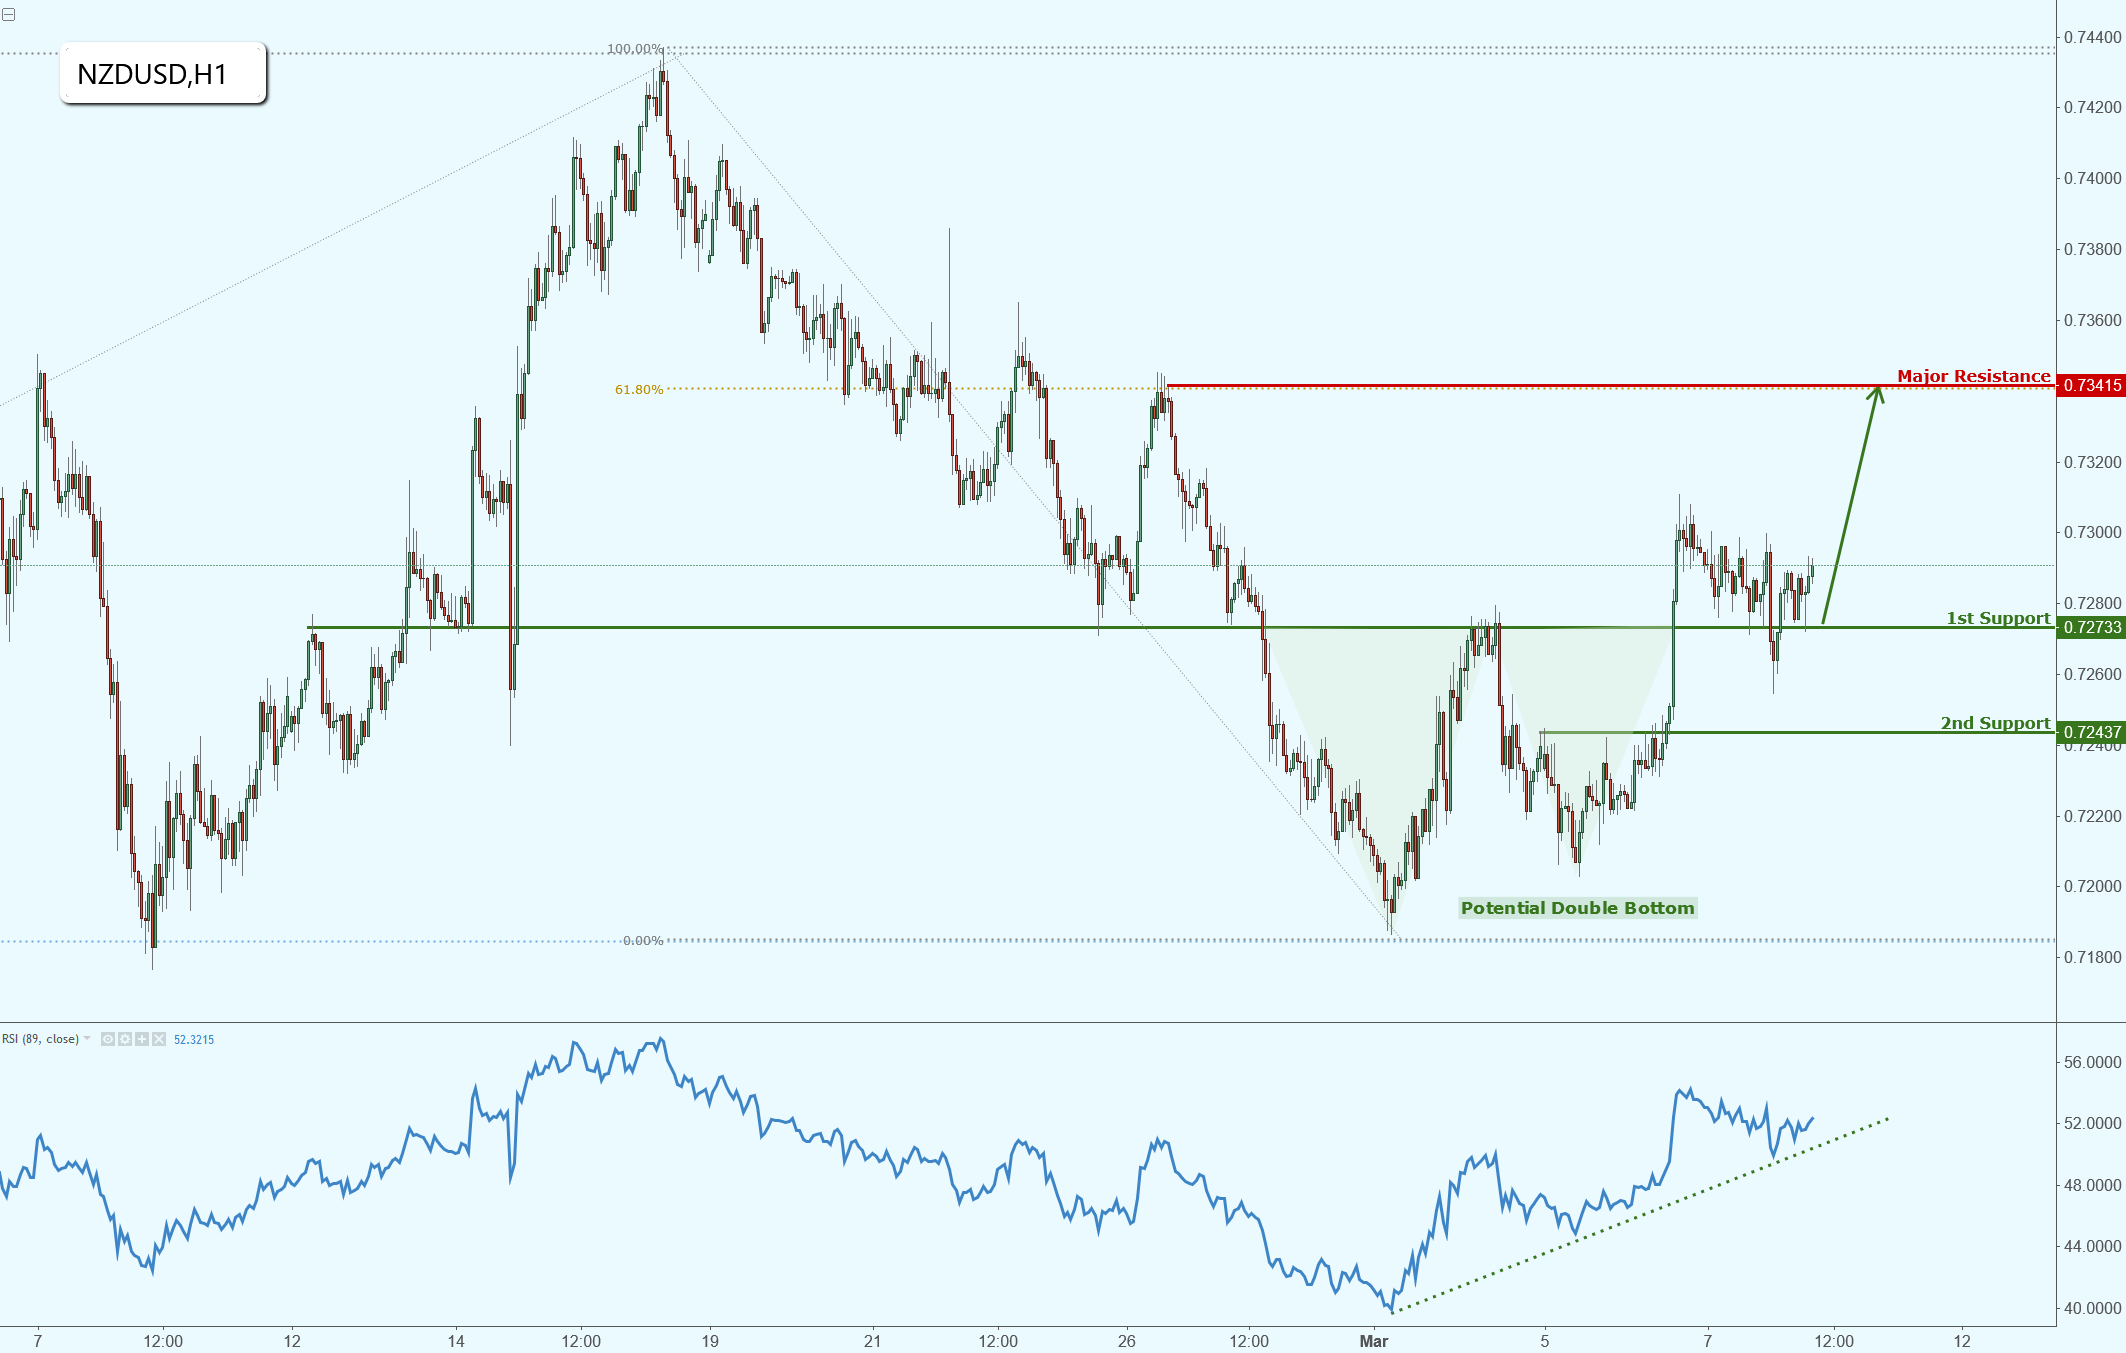The width and height of the screenshot is (2126, 1353).
Task: Click the 0.72437 green price tag
Action: tap(2091, 732)
